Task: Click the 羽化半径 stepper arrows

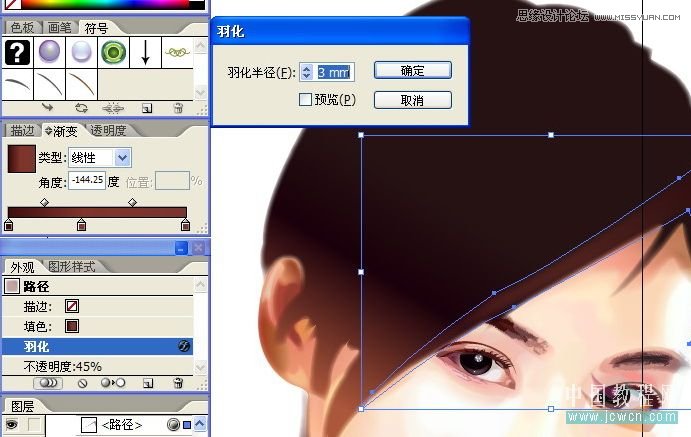Action: (306, 72)
